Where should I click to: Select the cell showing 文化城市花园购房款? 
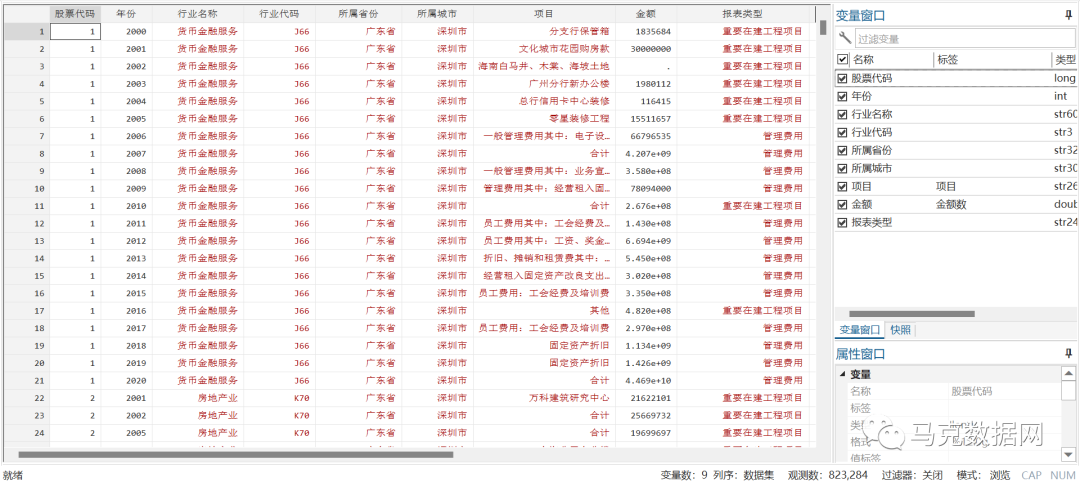pos(544,49)
